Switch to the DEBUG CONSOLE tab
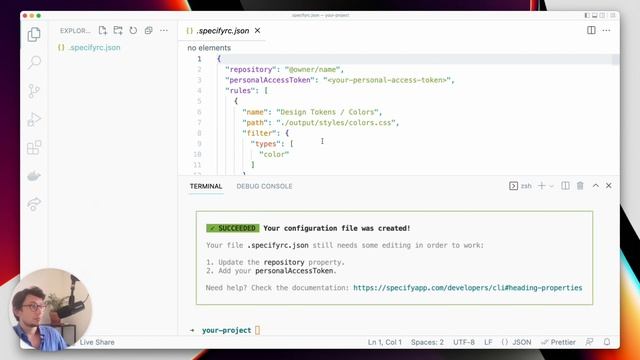The height and width of the screenshot is (360, 640). click(x=264, y=186)
